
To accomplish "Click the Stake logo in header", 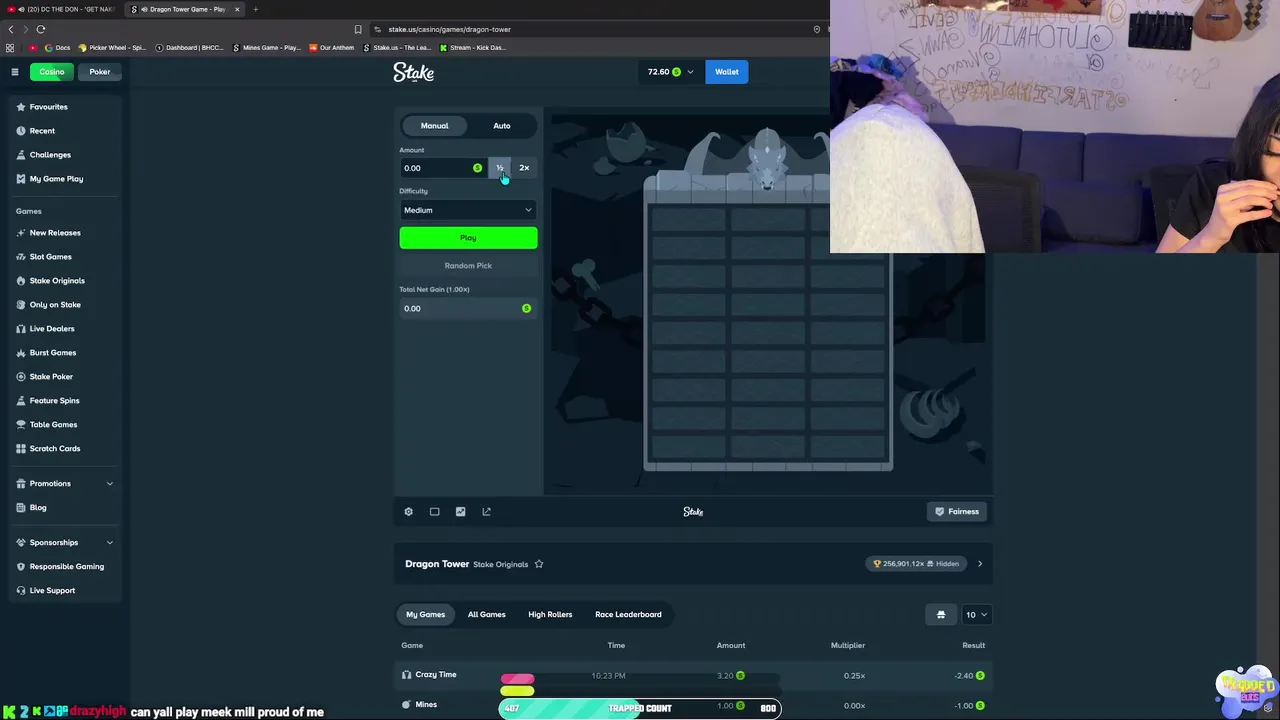I will [413, 72].
